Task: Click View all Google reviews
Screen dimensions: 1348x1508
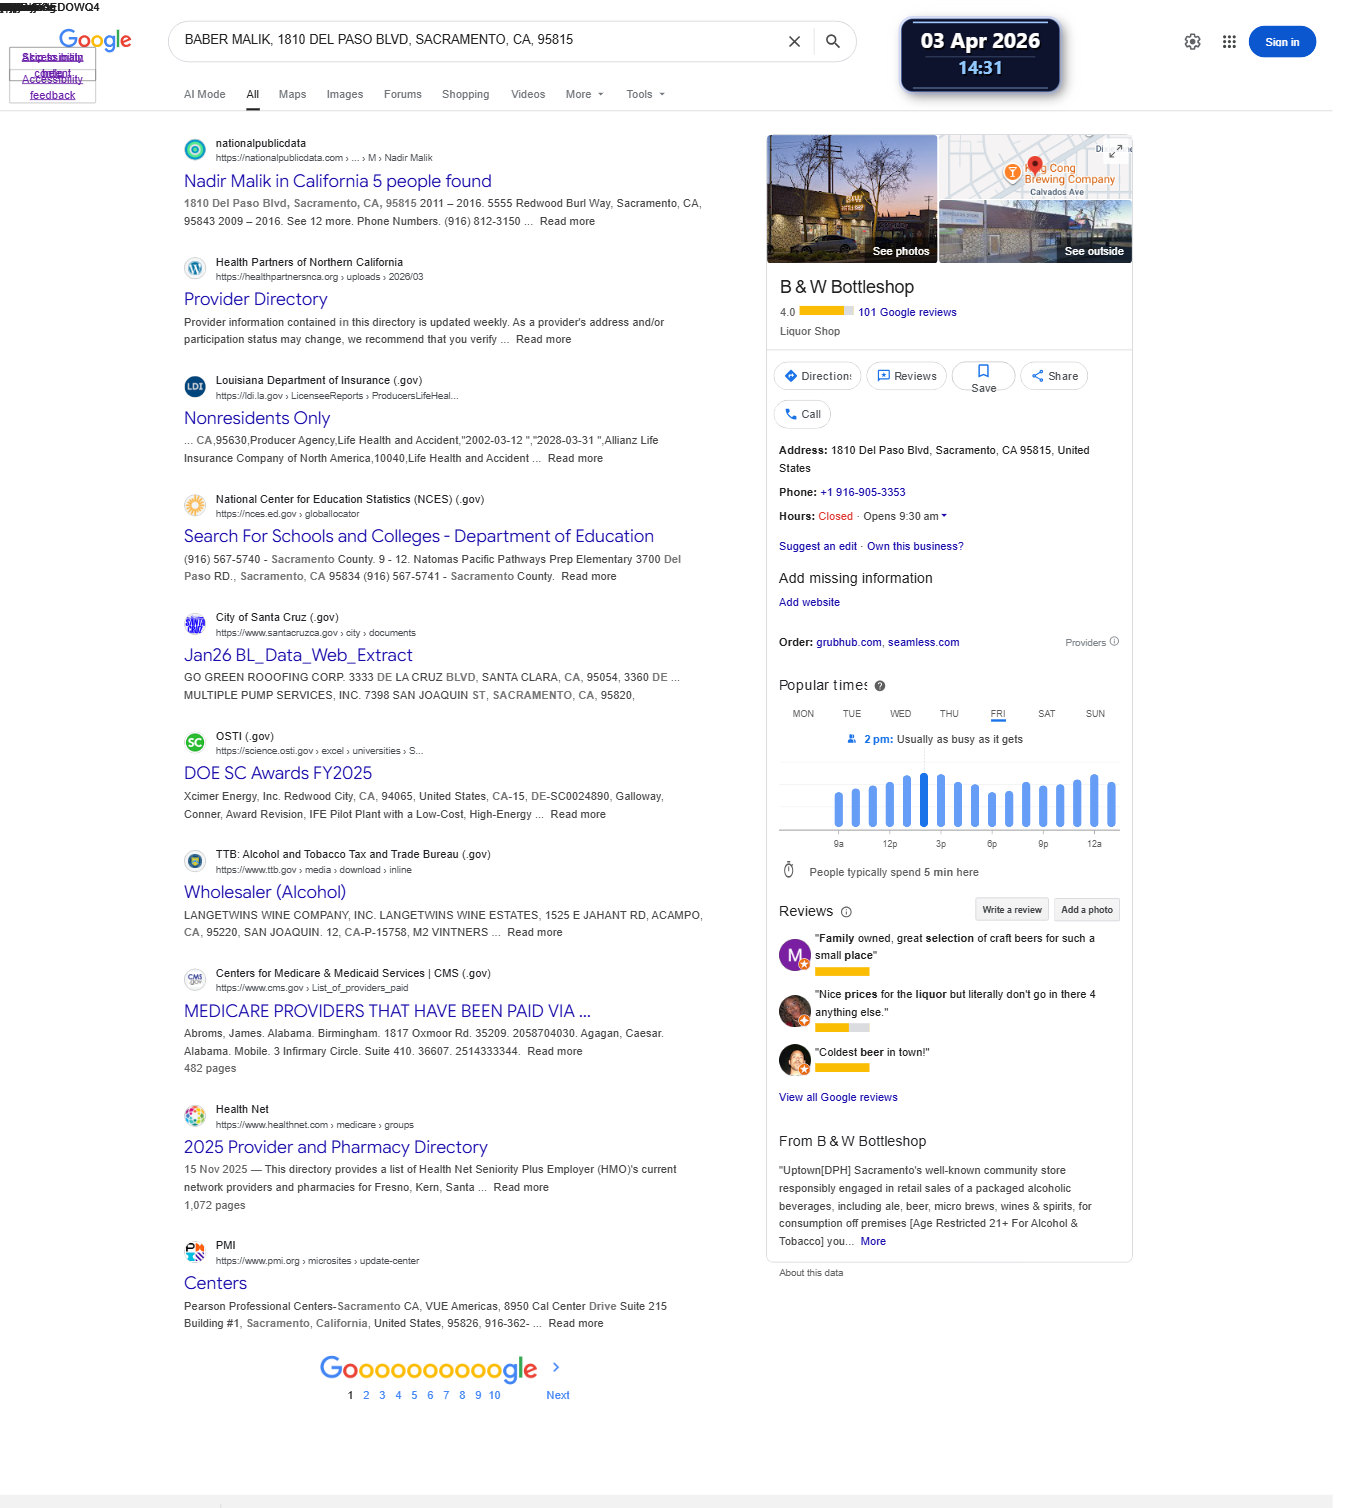Action: pyautogui.click(x=838, y=1097)
